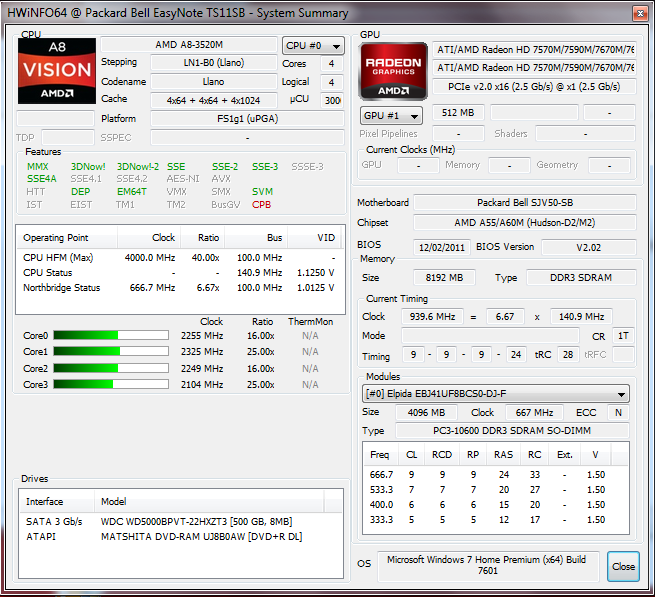Click the Freq column header in modules table

(x=380, y=455)
